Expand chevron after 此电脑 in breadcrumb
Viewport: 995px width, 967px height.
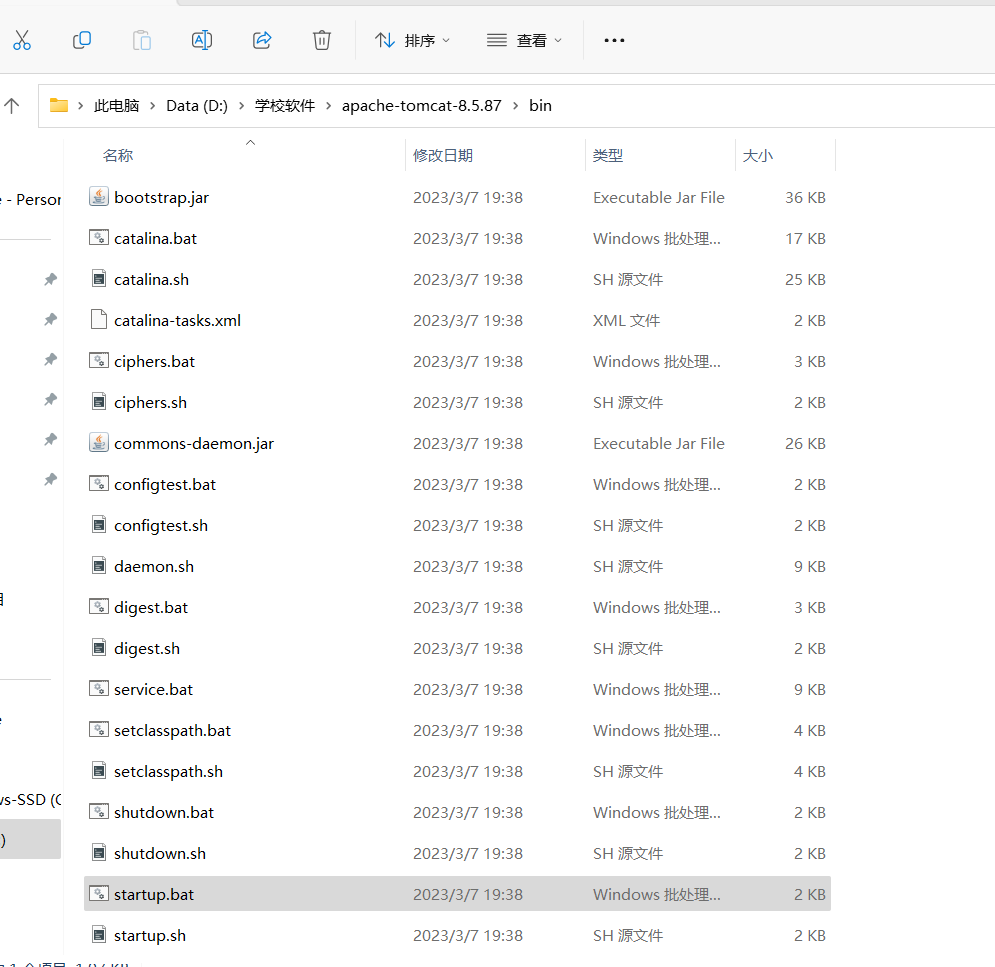click(x=153, y=106)
